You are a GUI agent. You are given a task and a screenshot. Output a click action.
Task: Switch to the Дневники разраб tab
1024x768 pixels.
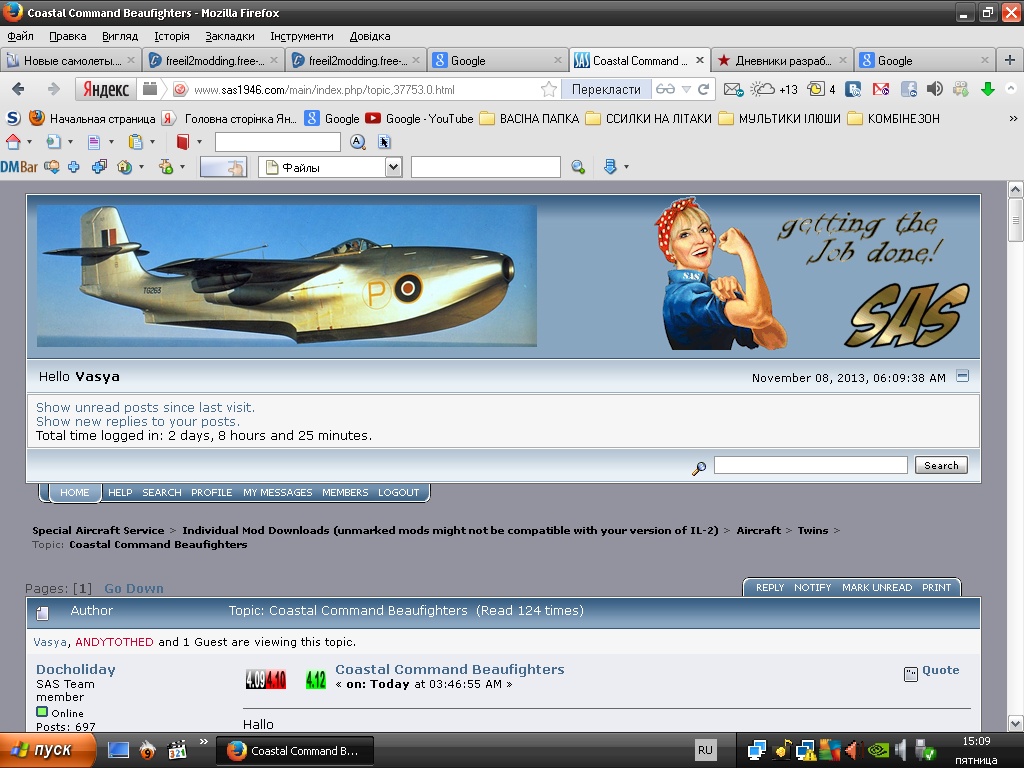coord(782,61)
